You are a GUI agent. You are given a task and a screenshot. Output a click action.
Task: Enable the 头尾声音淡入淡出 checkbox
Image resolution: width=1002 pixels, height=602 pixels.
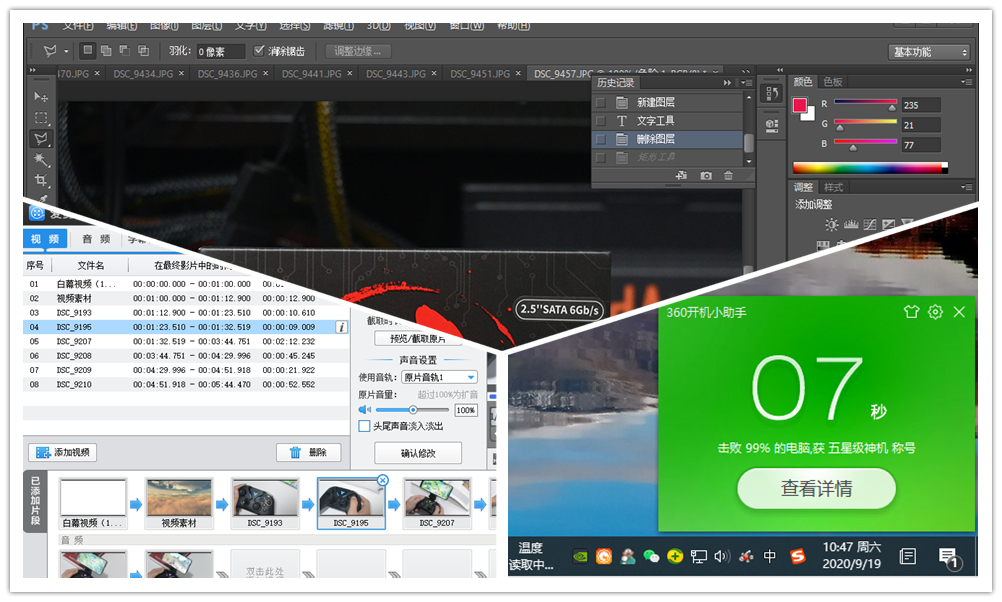click(364, 426)
